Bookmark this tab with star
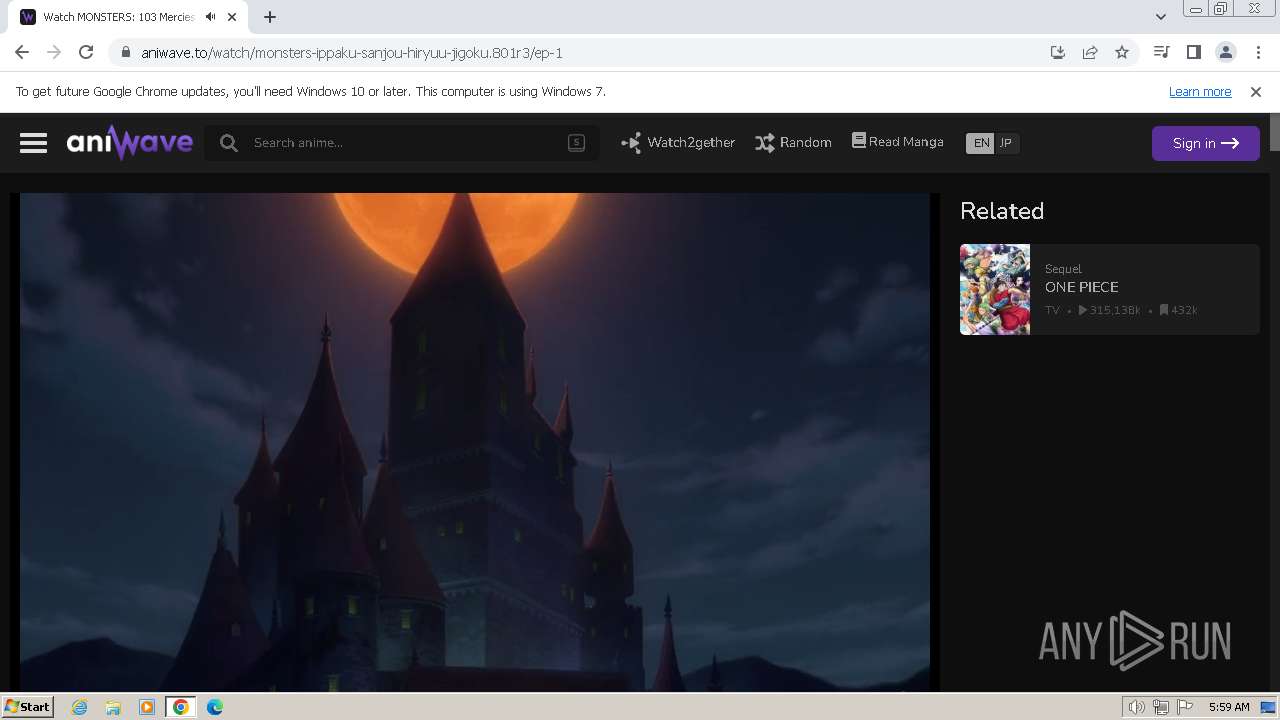 1122,52
